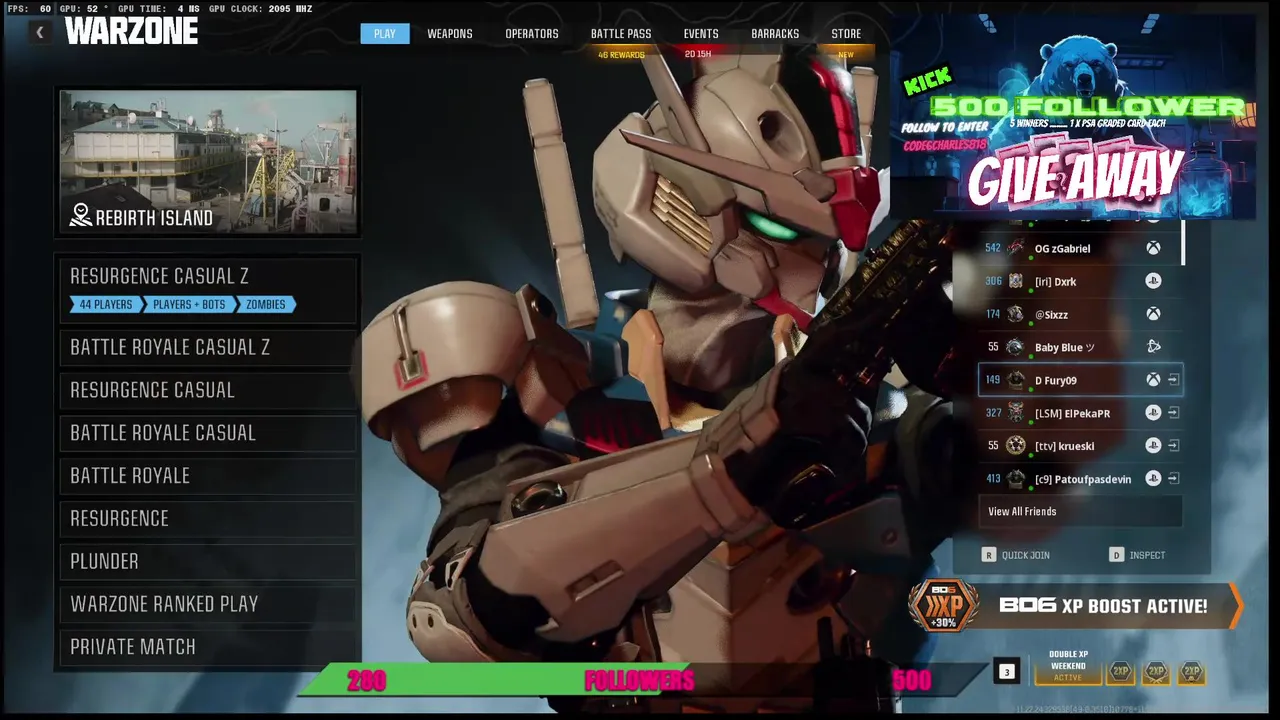
Task: Click the Battle.net icon beside Baby Blue
Action: point(1153,347)
